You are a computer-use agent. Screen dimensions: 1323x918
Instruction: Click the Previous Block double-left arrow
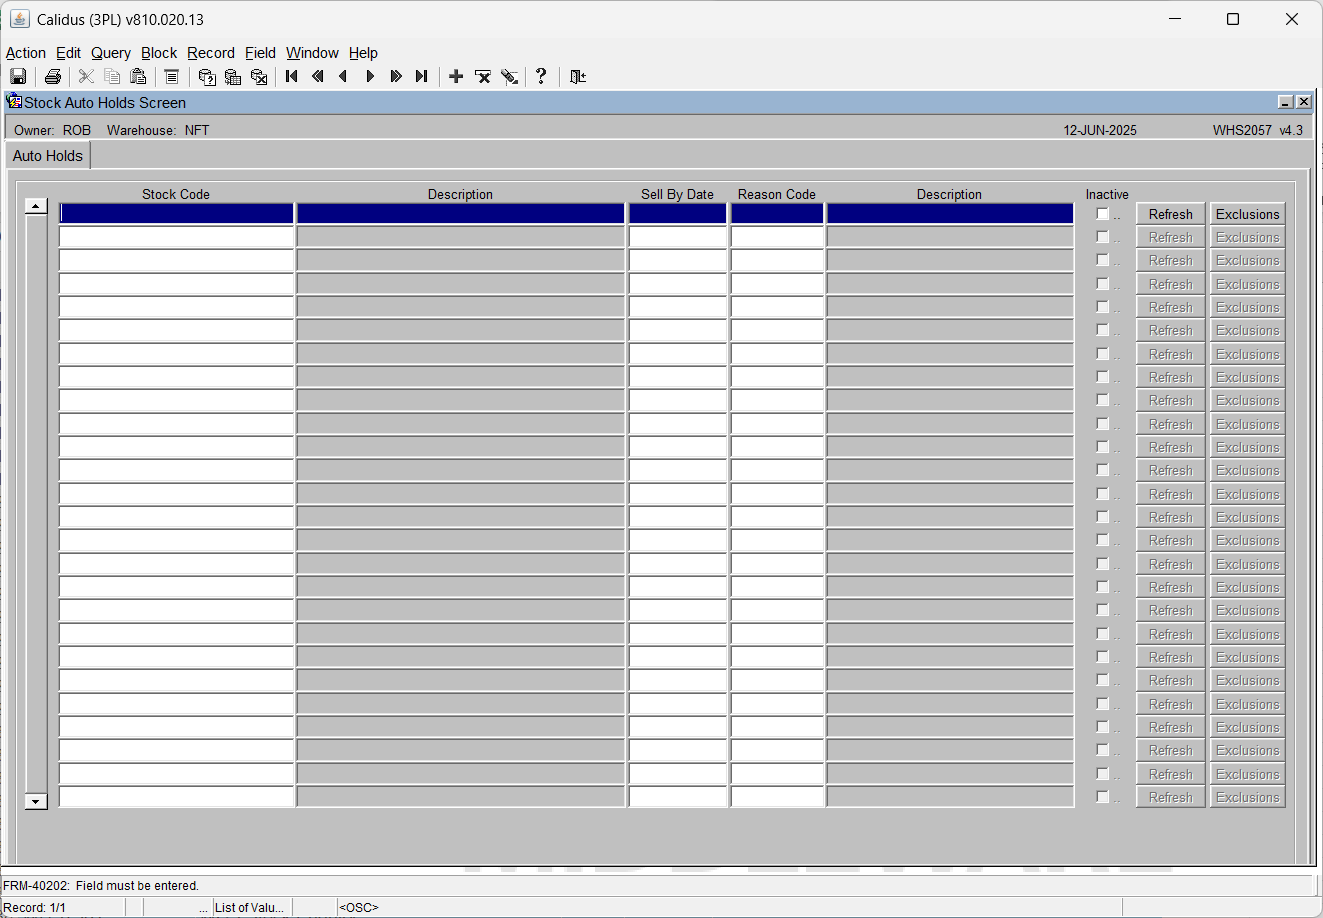click(x=318, y=76)
